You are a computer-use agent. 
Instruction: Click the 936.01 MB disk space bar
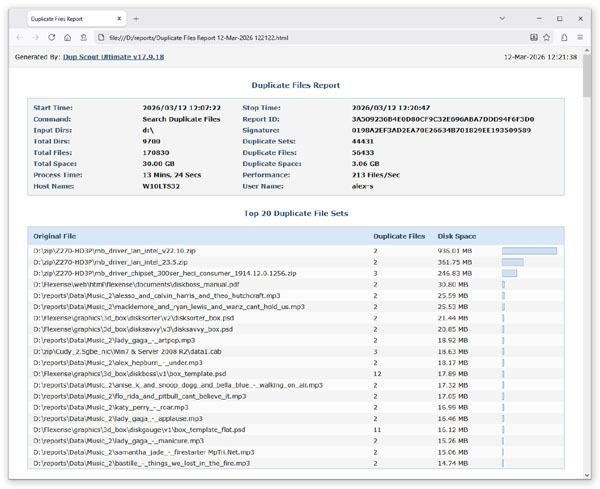pos(529,251)
